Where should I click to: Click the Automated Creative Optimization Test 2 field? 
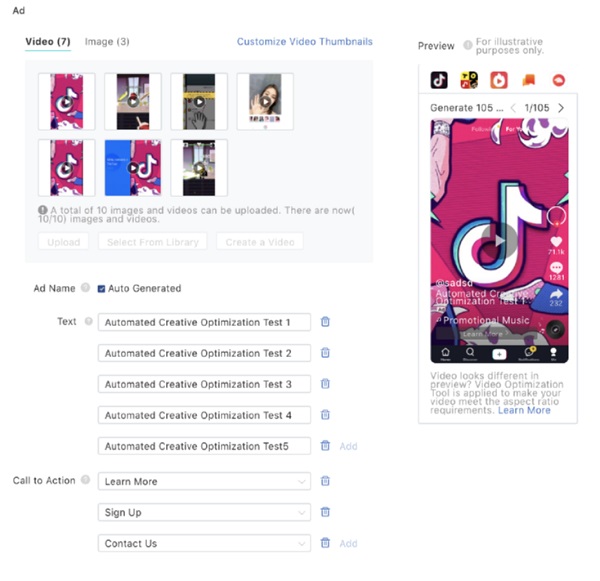coord(204,353)
